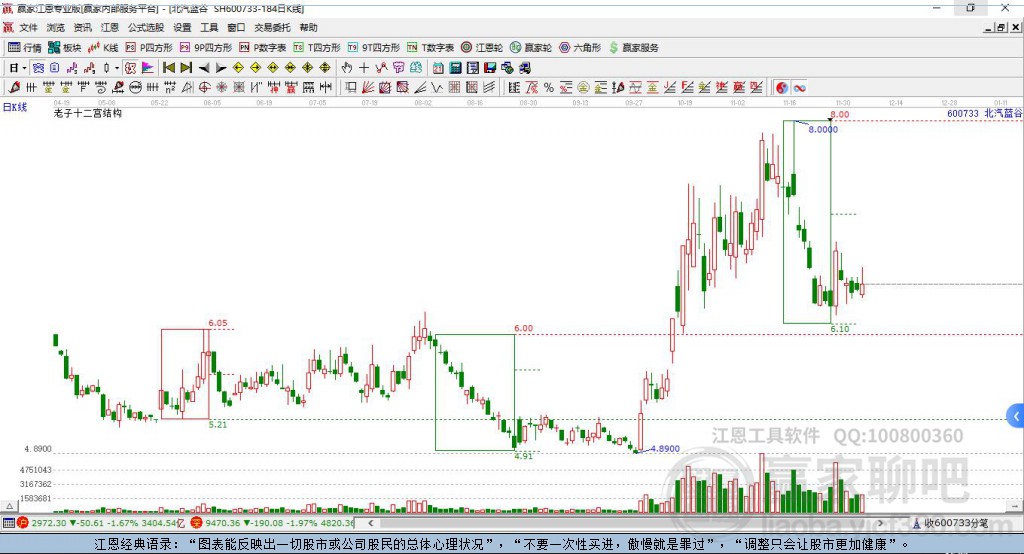Click the save floppy disk icon
The width and height of the screenshot is (1024, 554).
[x=490, y=68]
